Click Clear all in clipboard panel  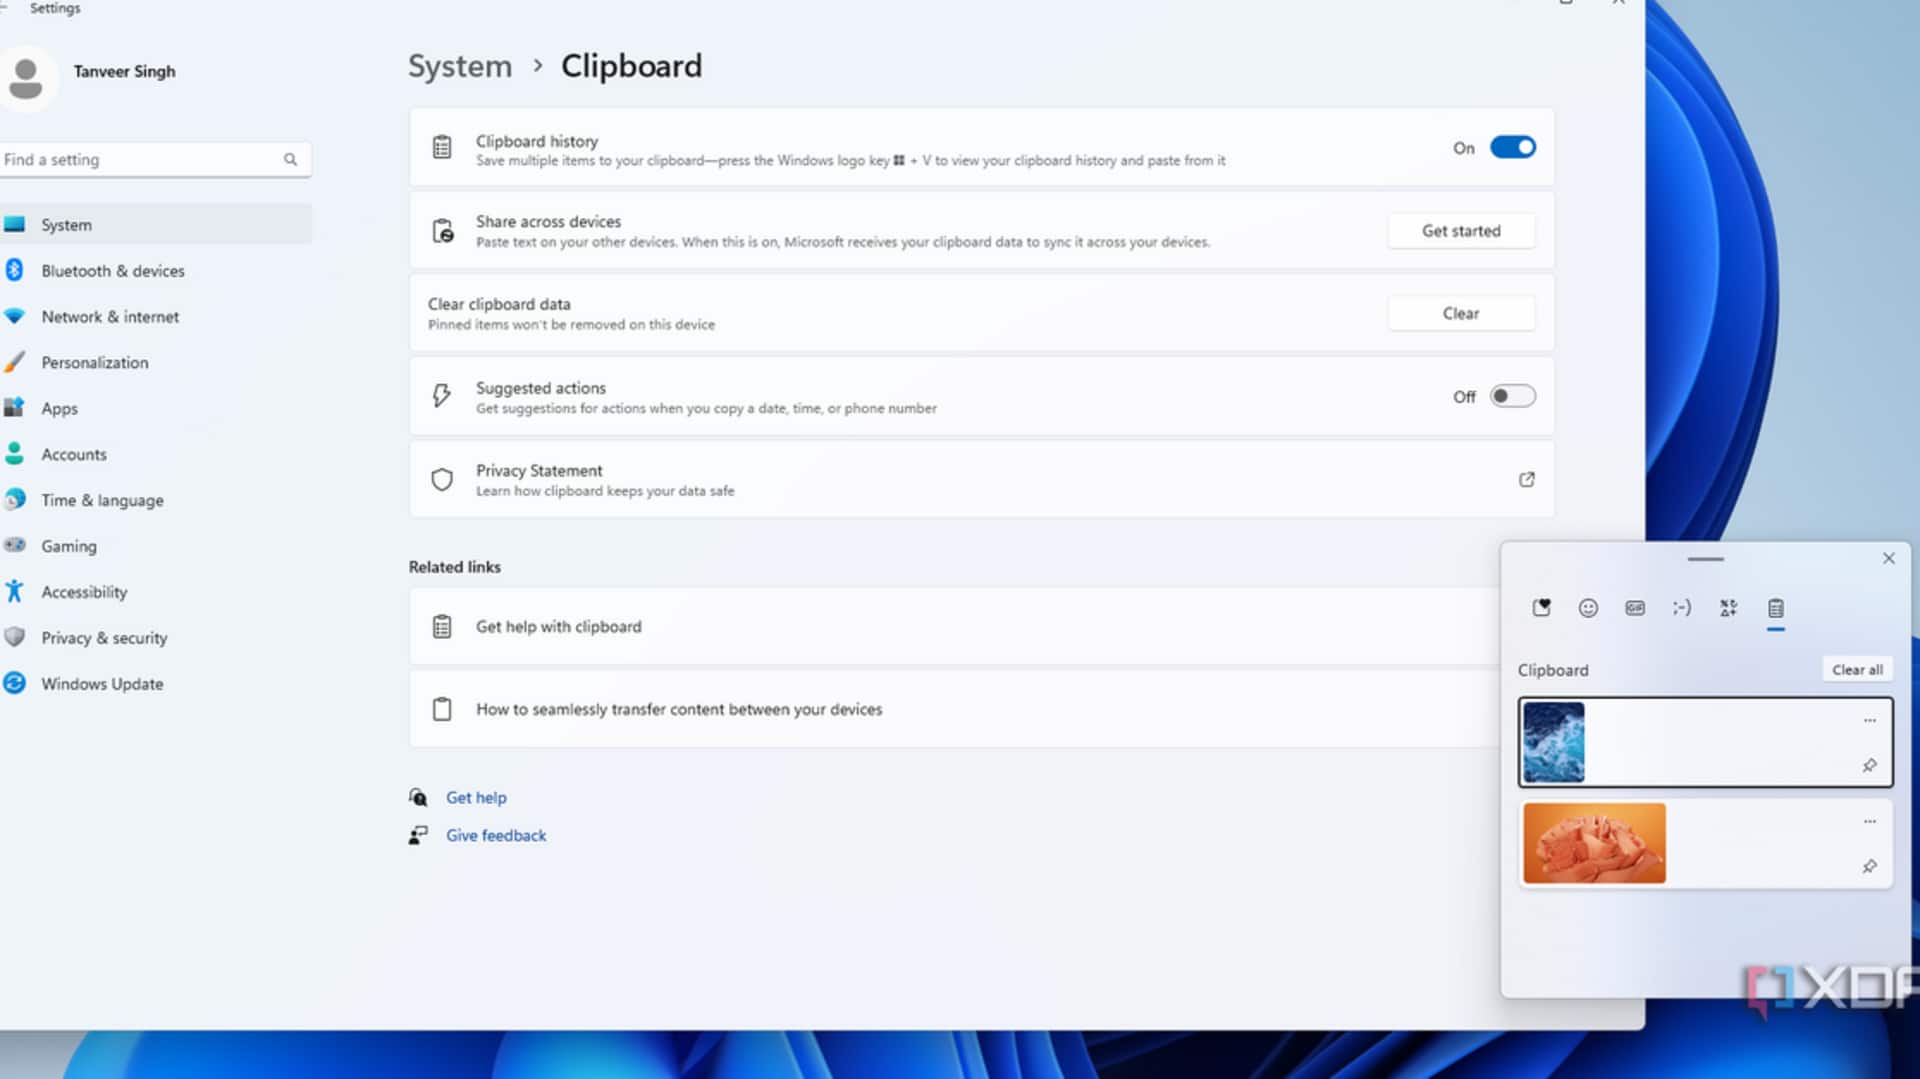[1857, 670]
